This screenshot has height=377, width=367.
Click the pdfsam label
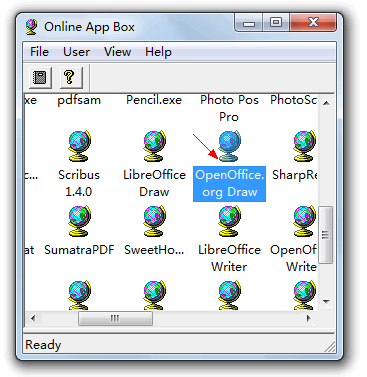[x=79, y=100]
